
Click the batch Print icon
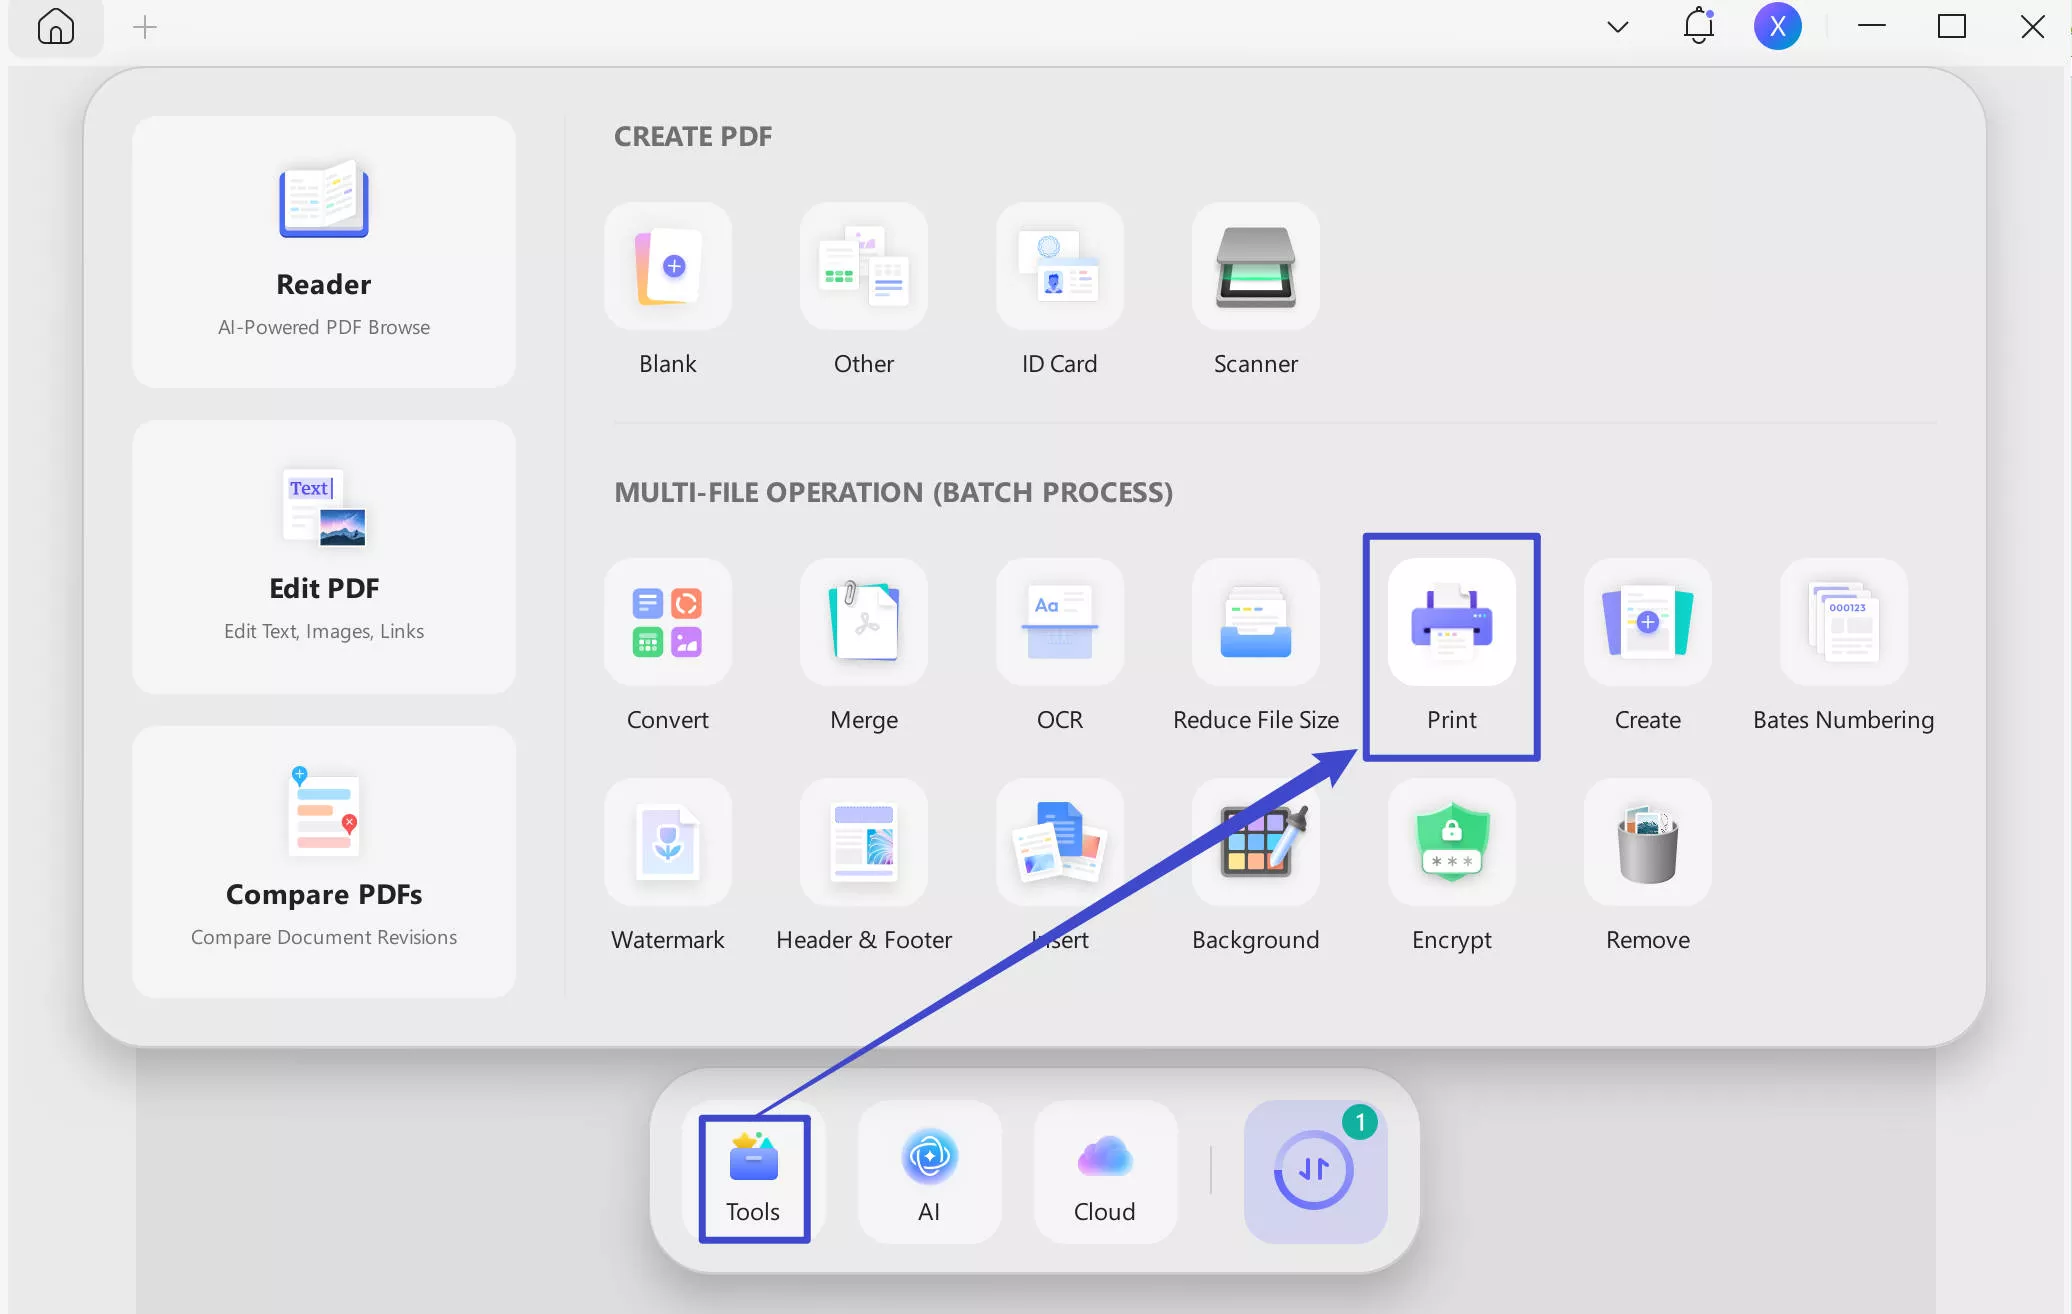tap(1451, 623)
